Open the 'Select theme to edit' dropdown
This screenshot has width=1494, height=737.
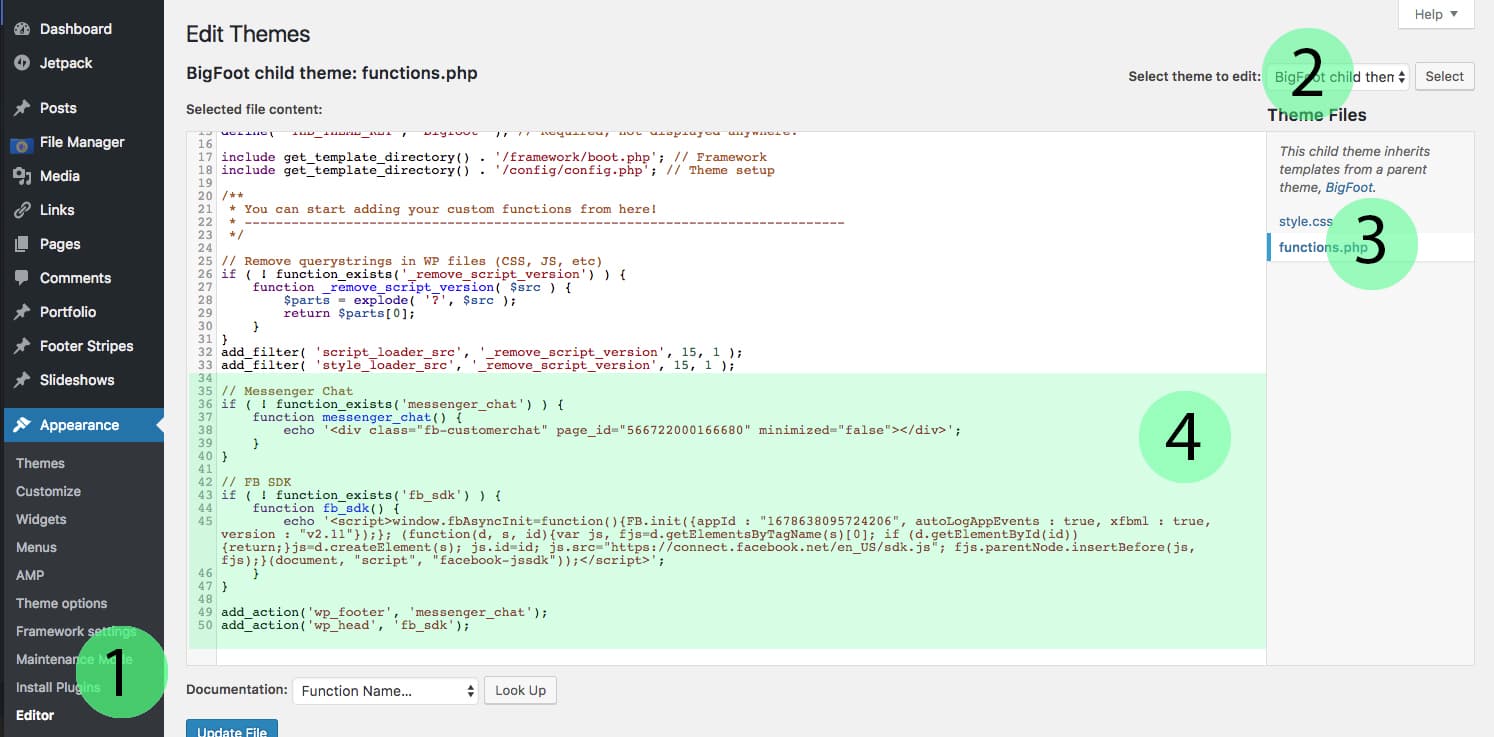tap(1337, 77)
